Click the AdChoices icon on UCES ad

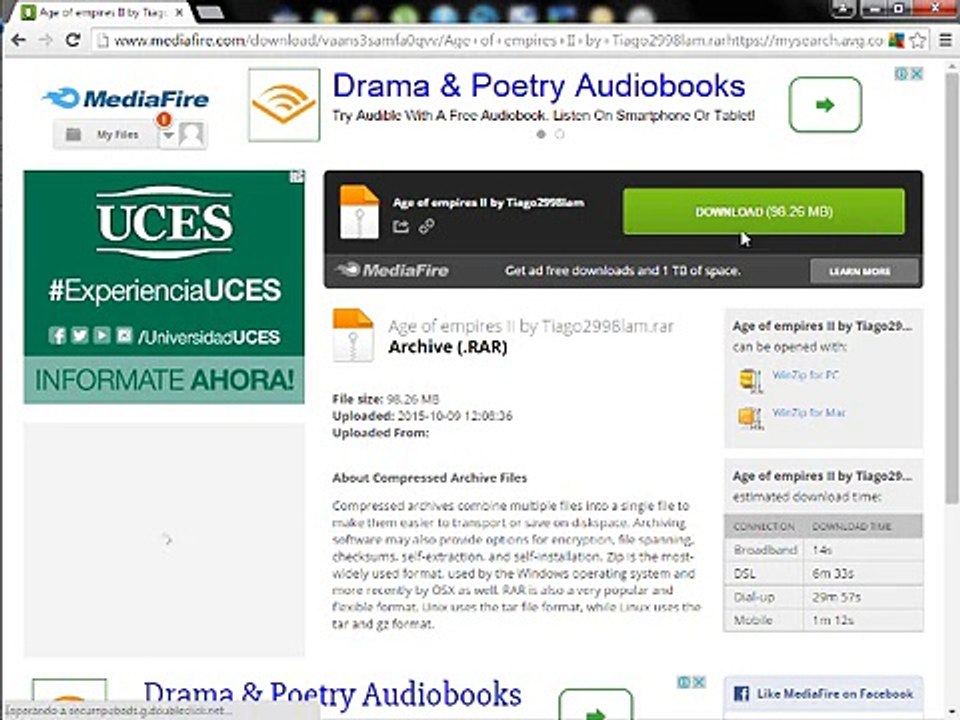[x=297, y=177]
